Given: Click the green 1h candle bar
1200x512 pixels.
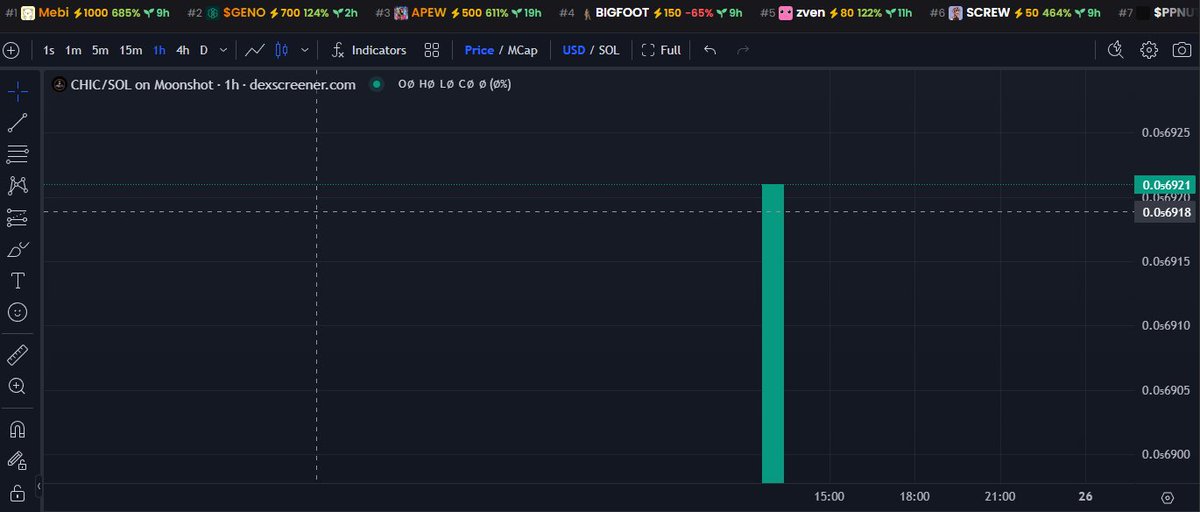Looking at the screenshot, I should click(773, 333).
